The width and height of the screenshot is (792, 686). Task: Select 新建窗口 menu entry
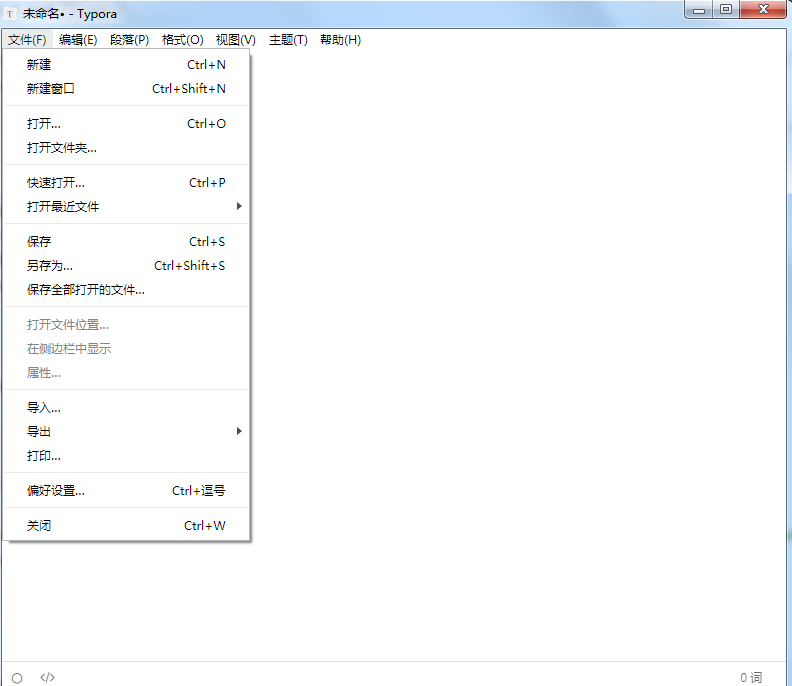126,88
